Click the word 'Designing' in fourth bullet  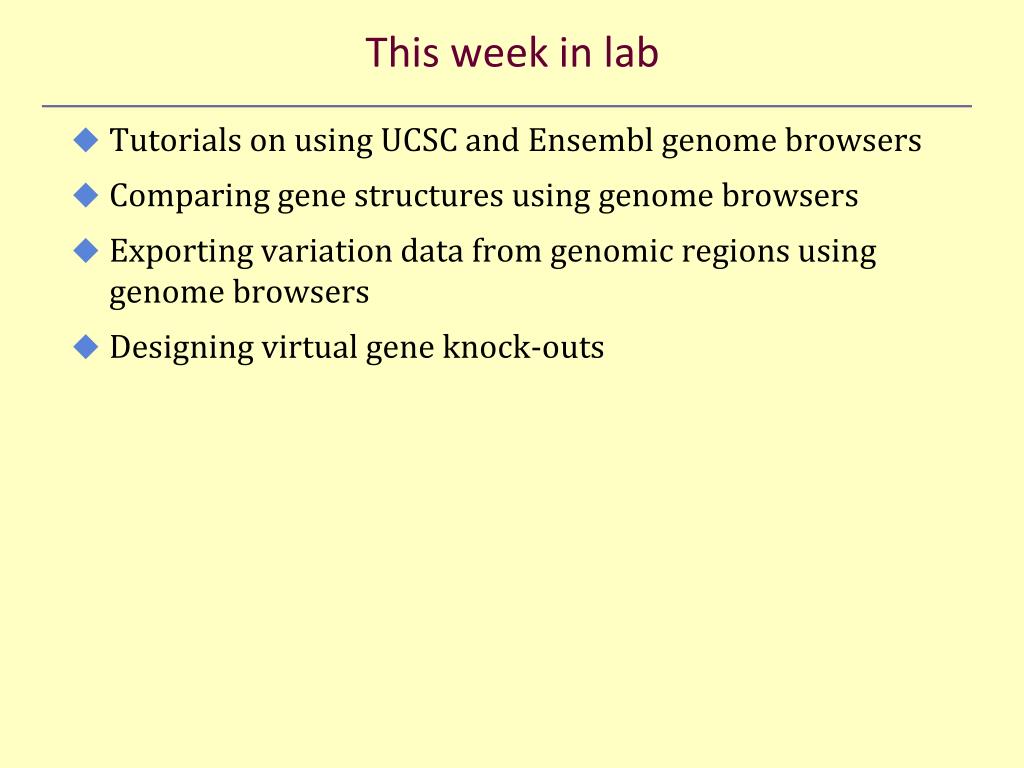click(x=182, y=348)
